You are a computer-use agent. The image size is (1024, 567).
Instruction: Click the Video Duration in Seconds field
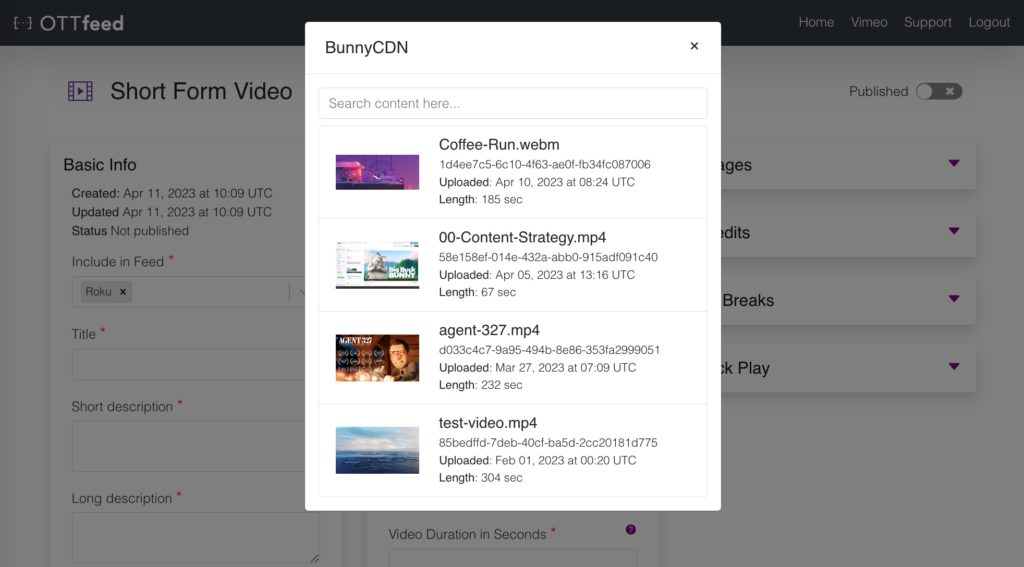pos(513,558)
